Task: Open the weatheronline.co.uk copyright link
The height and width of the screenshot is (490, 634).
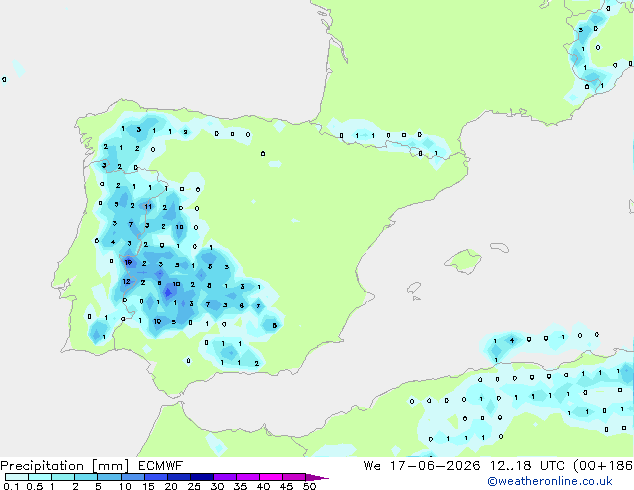Action: pyautogui.click(x=549, y=481)
